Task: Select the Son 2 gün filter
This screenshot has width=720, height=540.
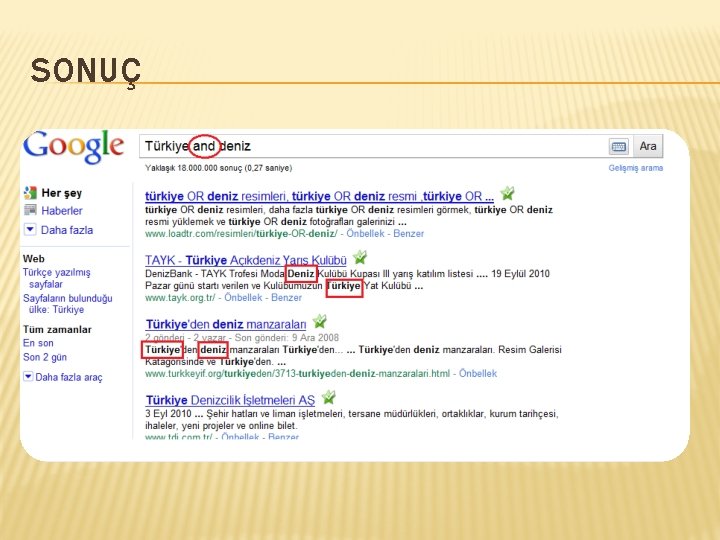Action: coord(45,357)
